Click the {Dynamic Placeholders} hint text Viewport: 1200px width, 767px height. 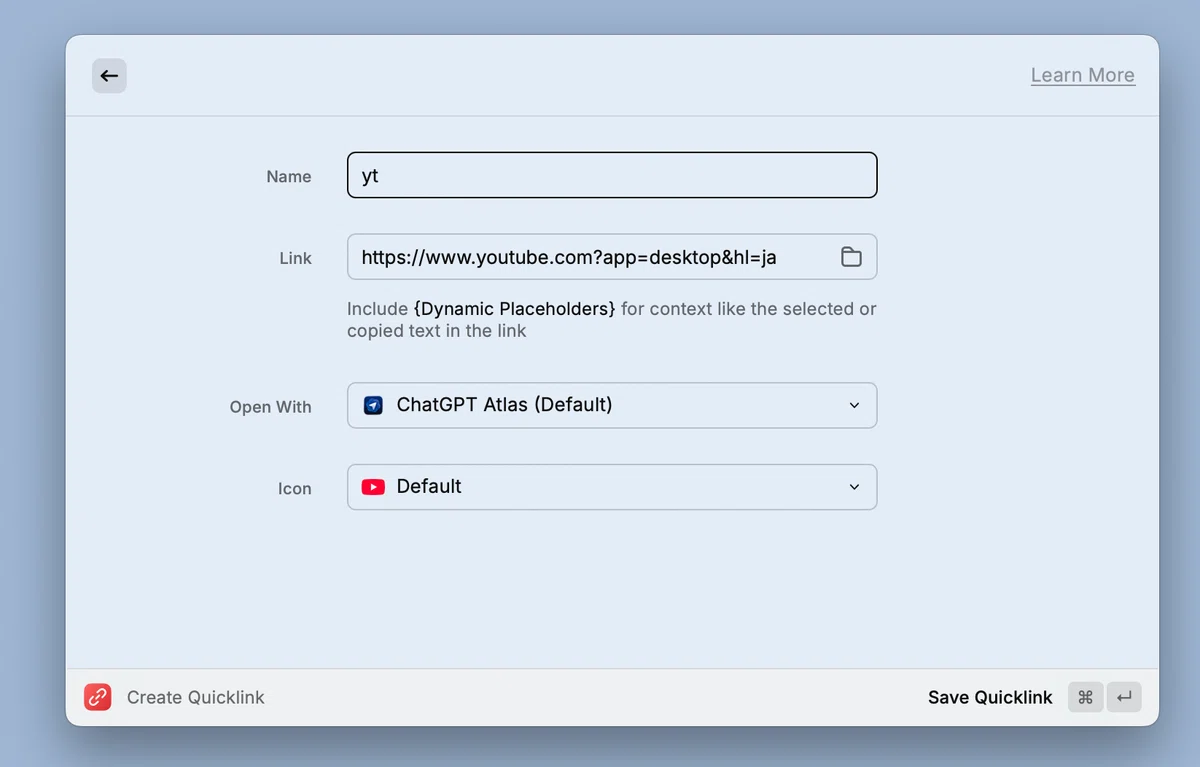pyautogui.click(x=515, y=309)
